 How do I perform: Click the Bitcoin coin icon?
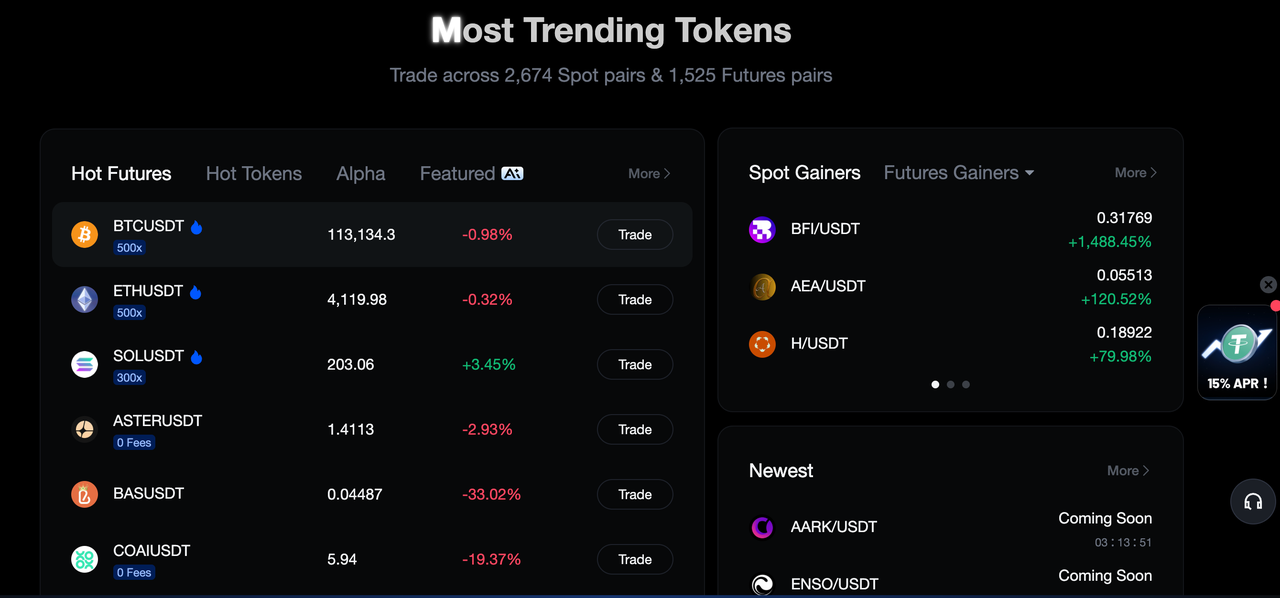click(x=85, y=235)
